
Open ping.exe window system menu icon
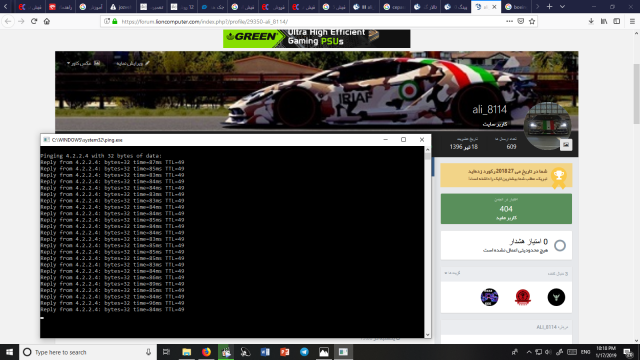(x=46, y=140)
